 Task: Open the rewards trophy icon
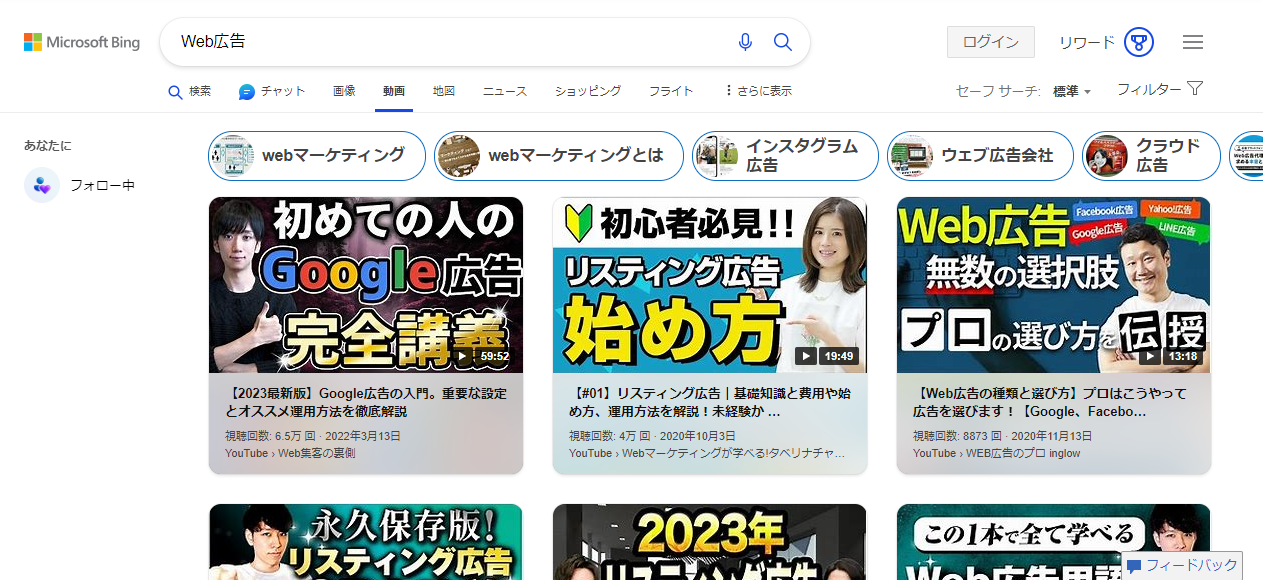click(1139, 42)
